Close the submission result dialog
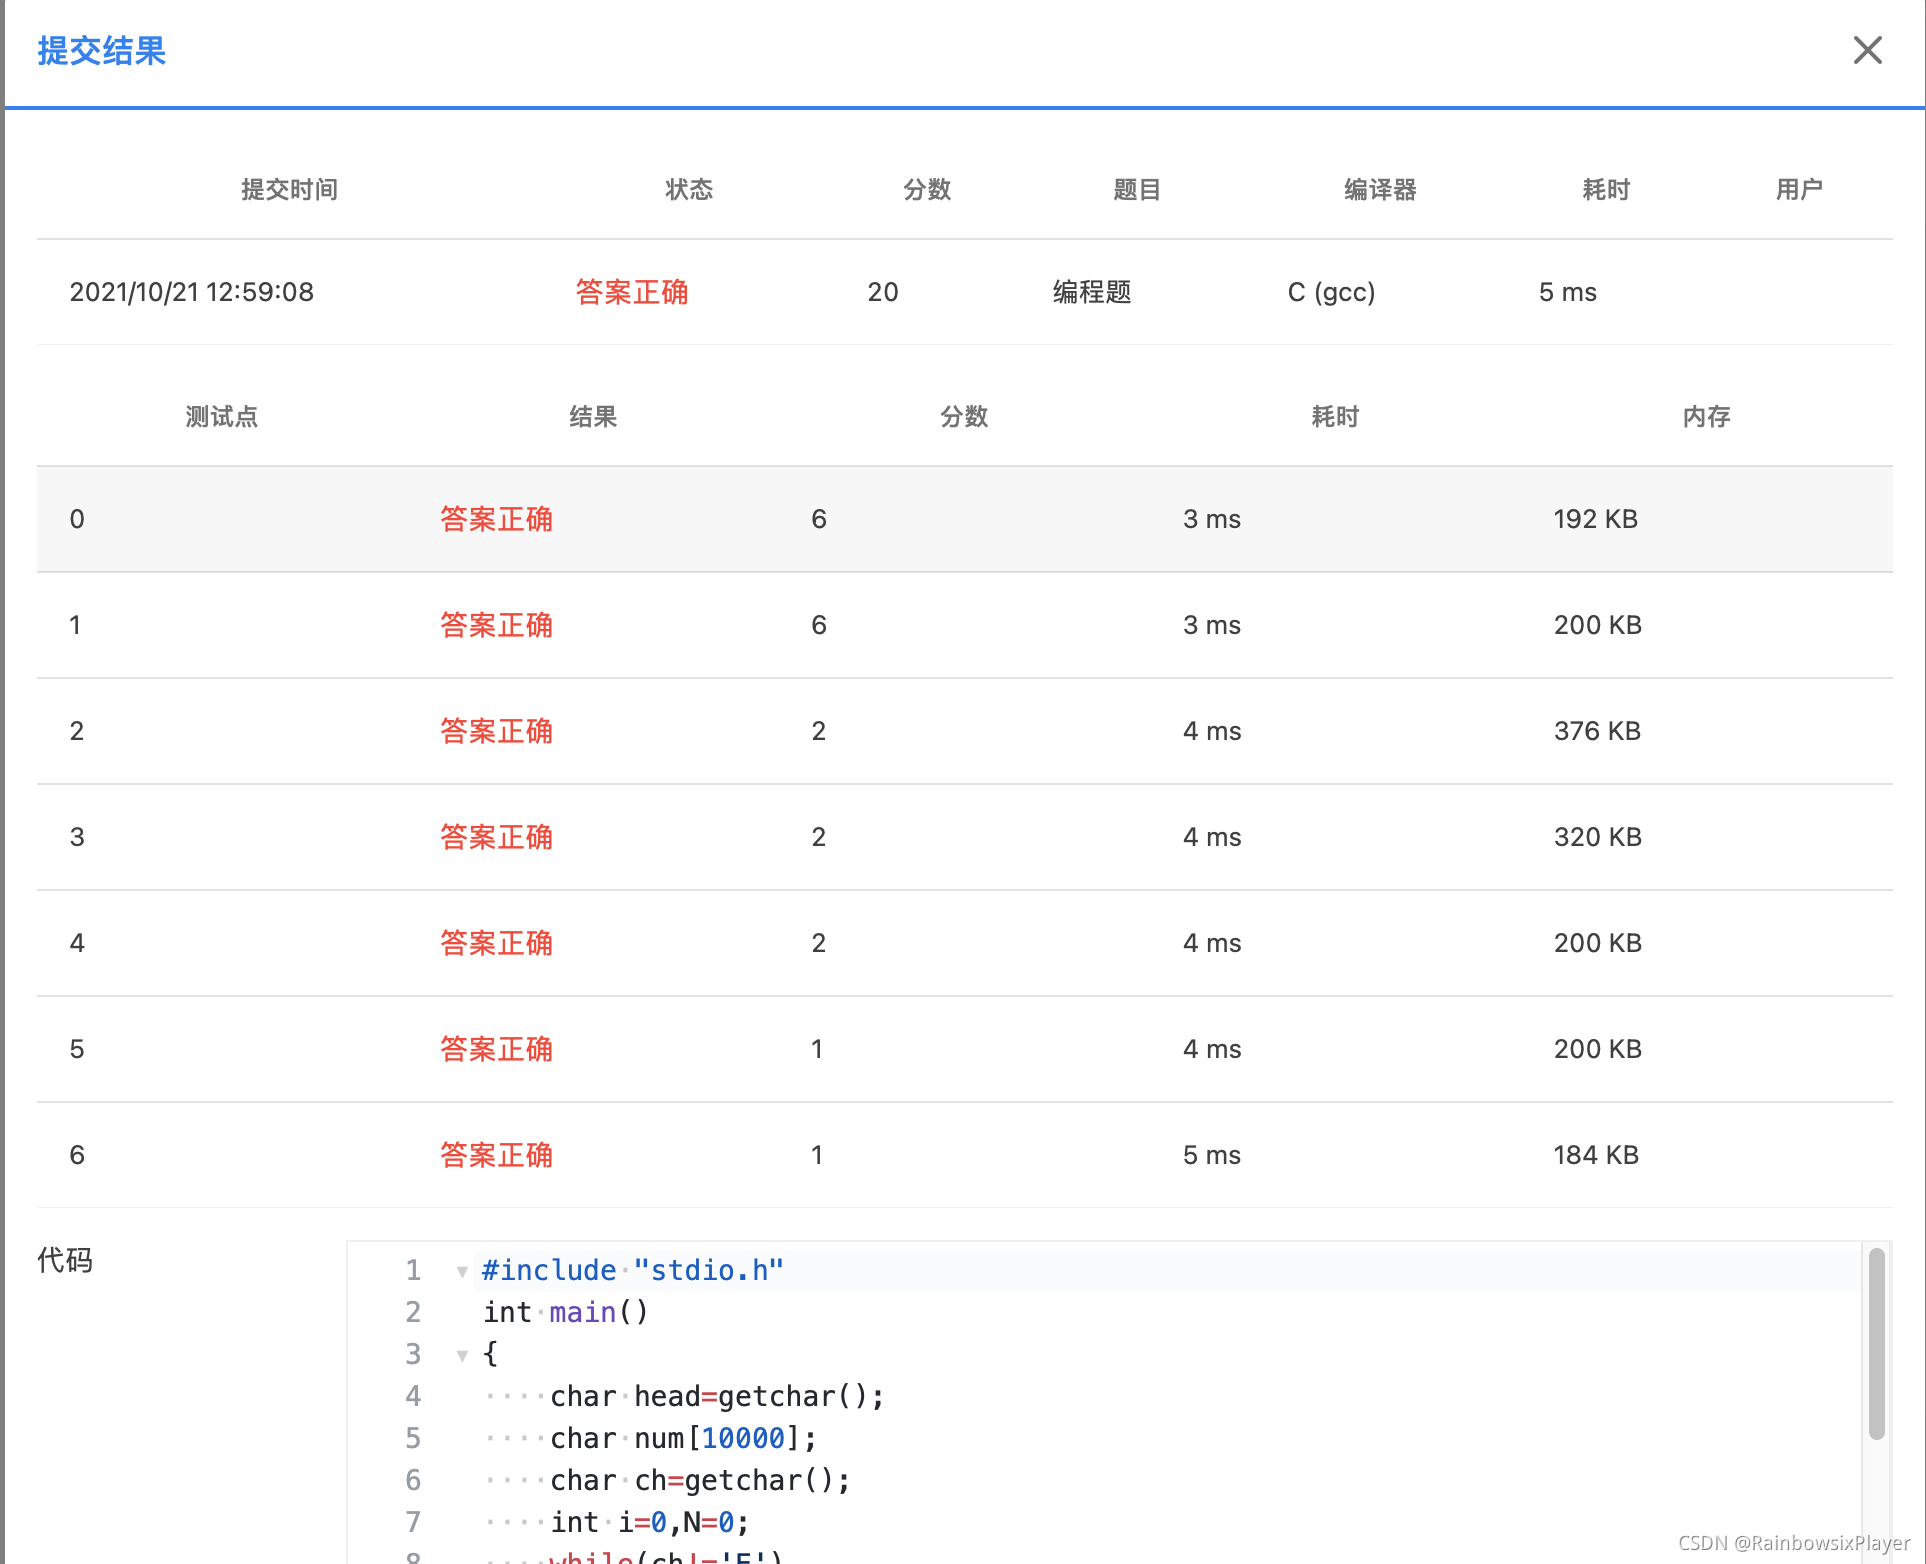This screenshot has height=1564, width=1926. [x=1866, y=50]
